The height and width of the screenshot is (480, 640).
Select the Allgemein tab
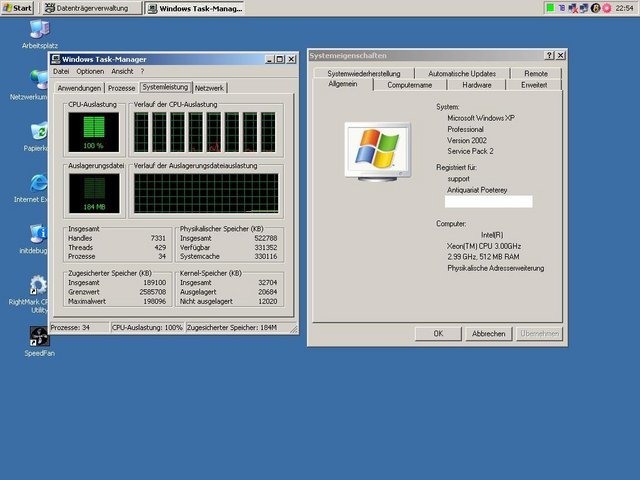(x=343, y=84)
